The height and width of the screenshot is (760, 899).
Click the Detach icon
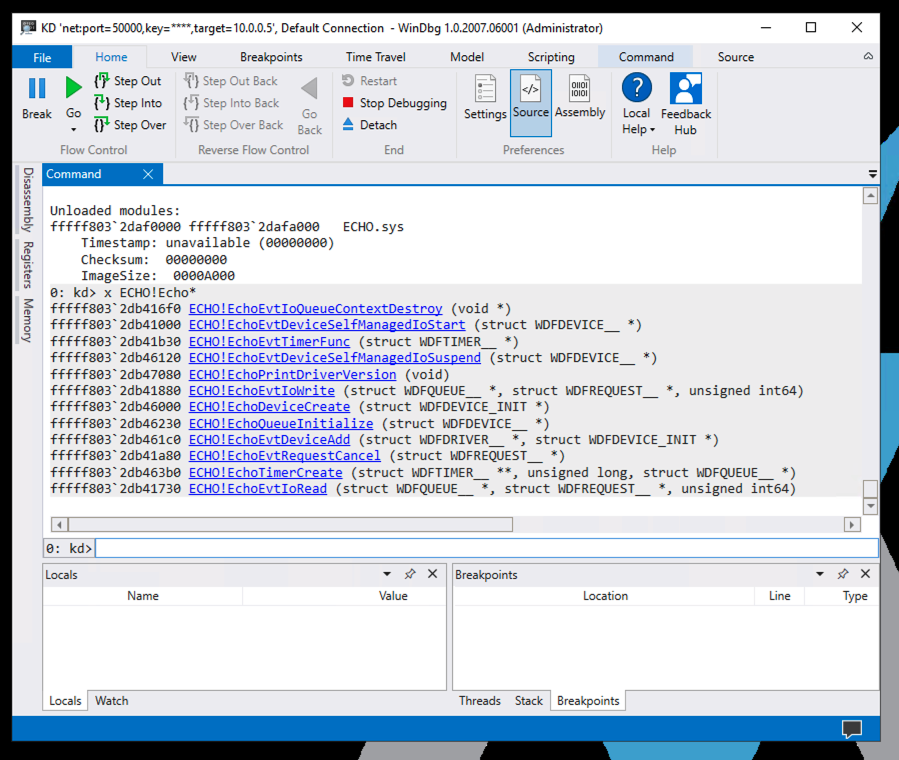pos(348,125)
